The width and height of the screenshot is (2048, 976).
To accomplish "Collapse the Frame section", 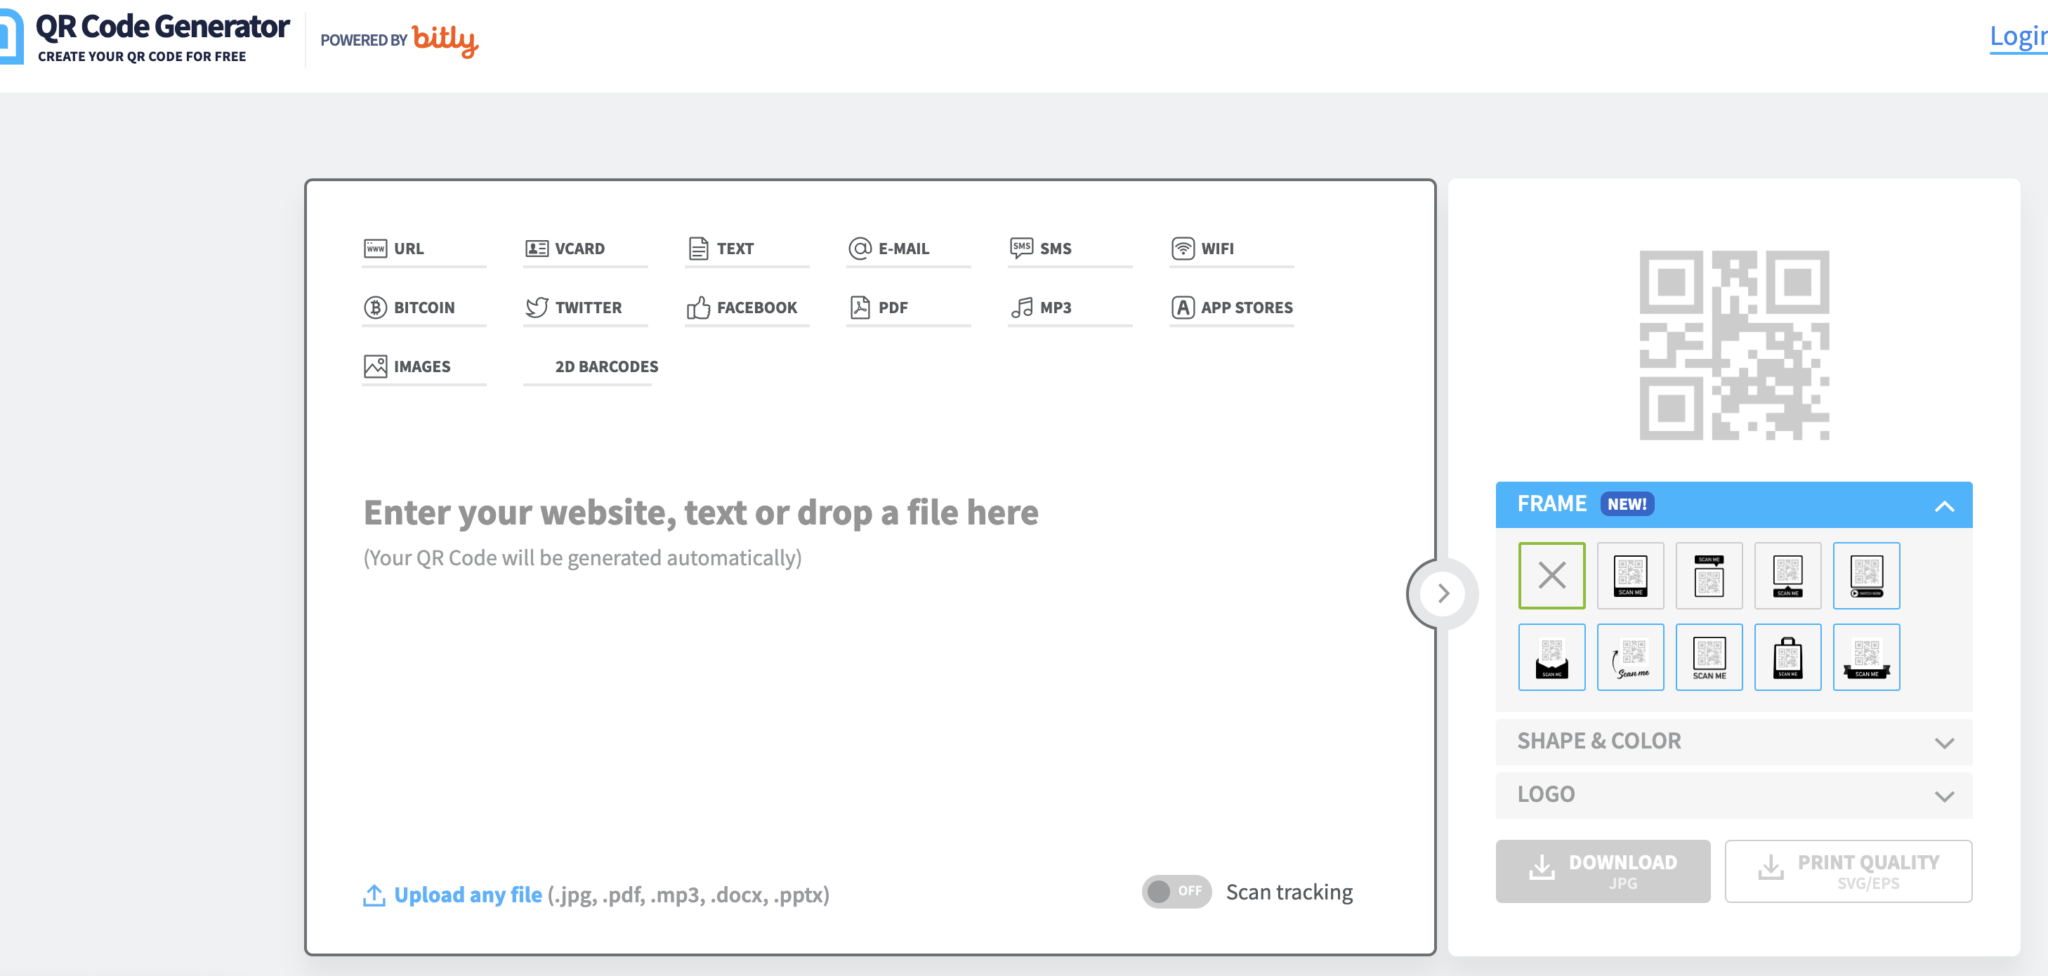I will click(x=1943, y=506).
